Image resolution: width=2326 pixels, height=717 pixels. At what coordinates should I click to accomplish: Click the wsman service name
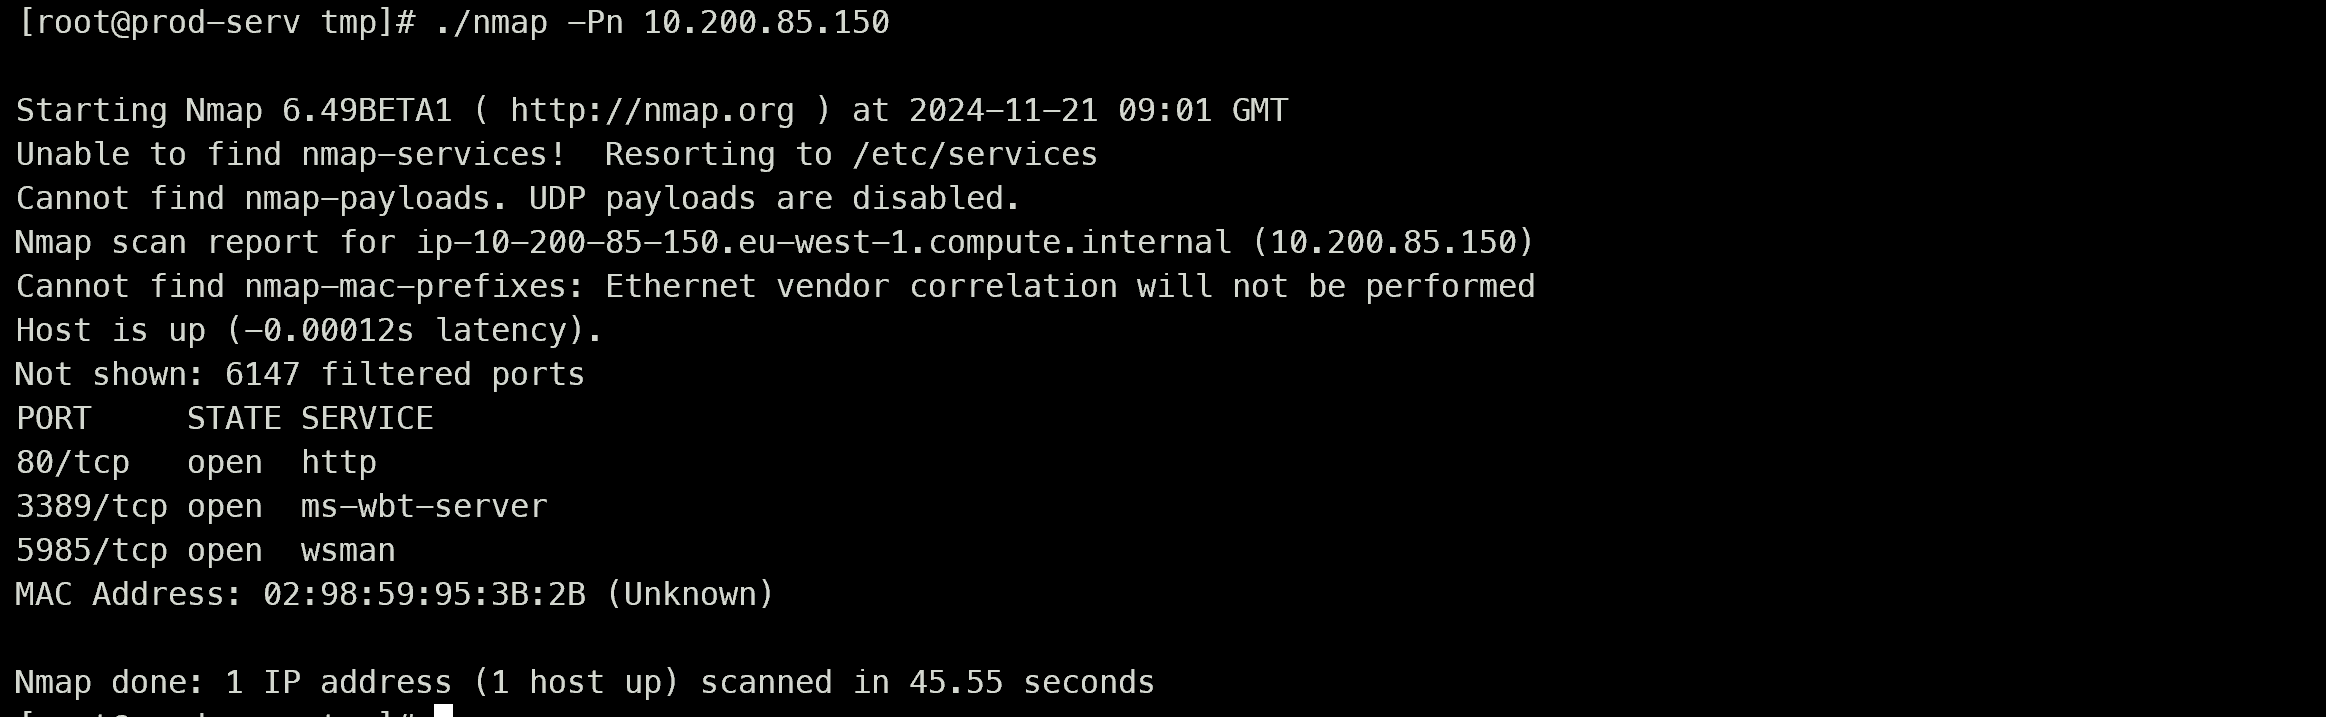[348, 550]
